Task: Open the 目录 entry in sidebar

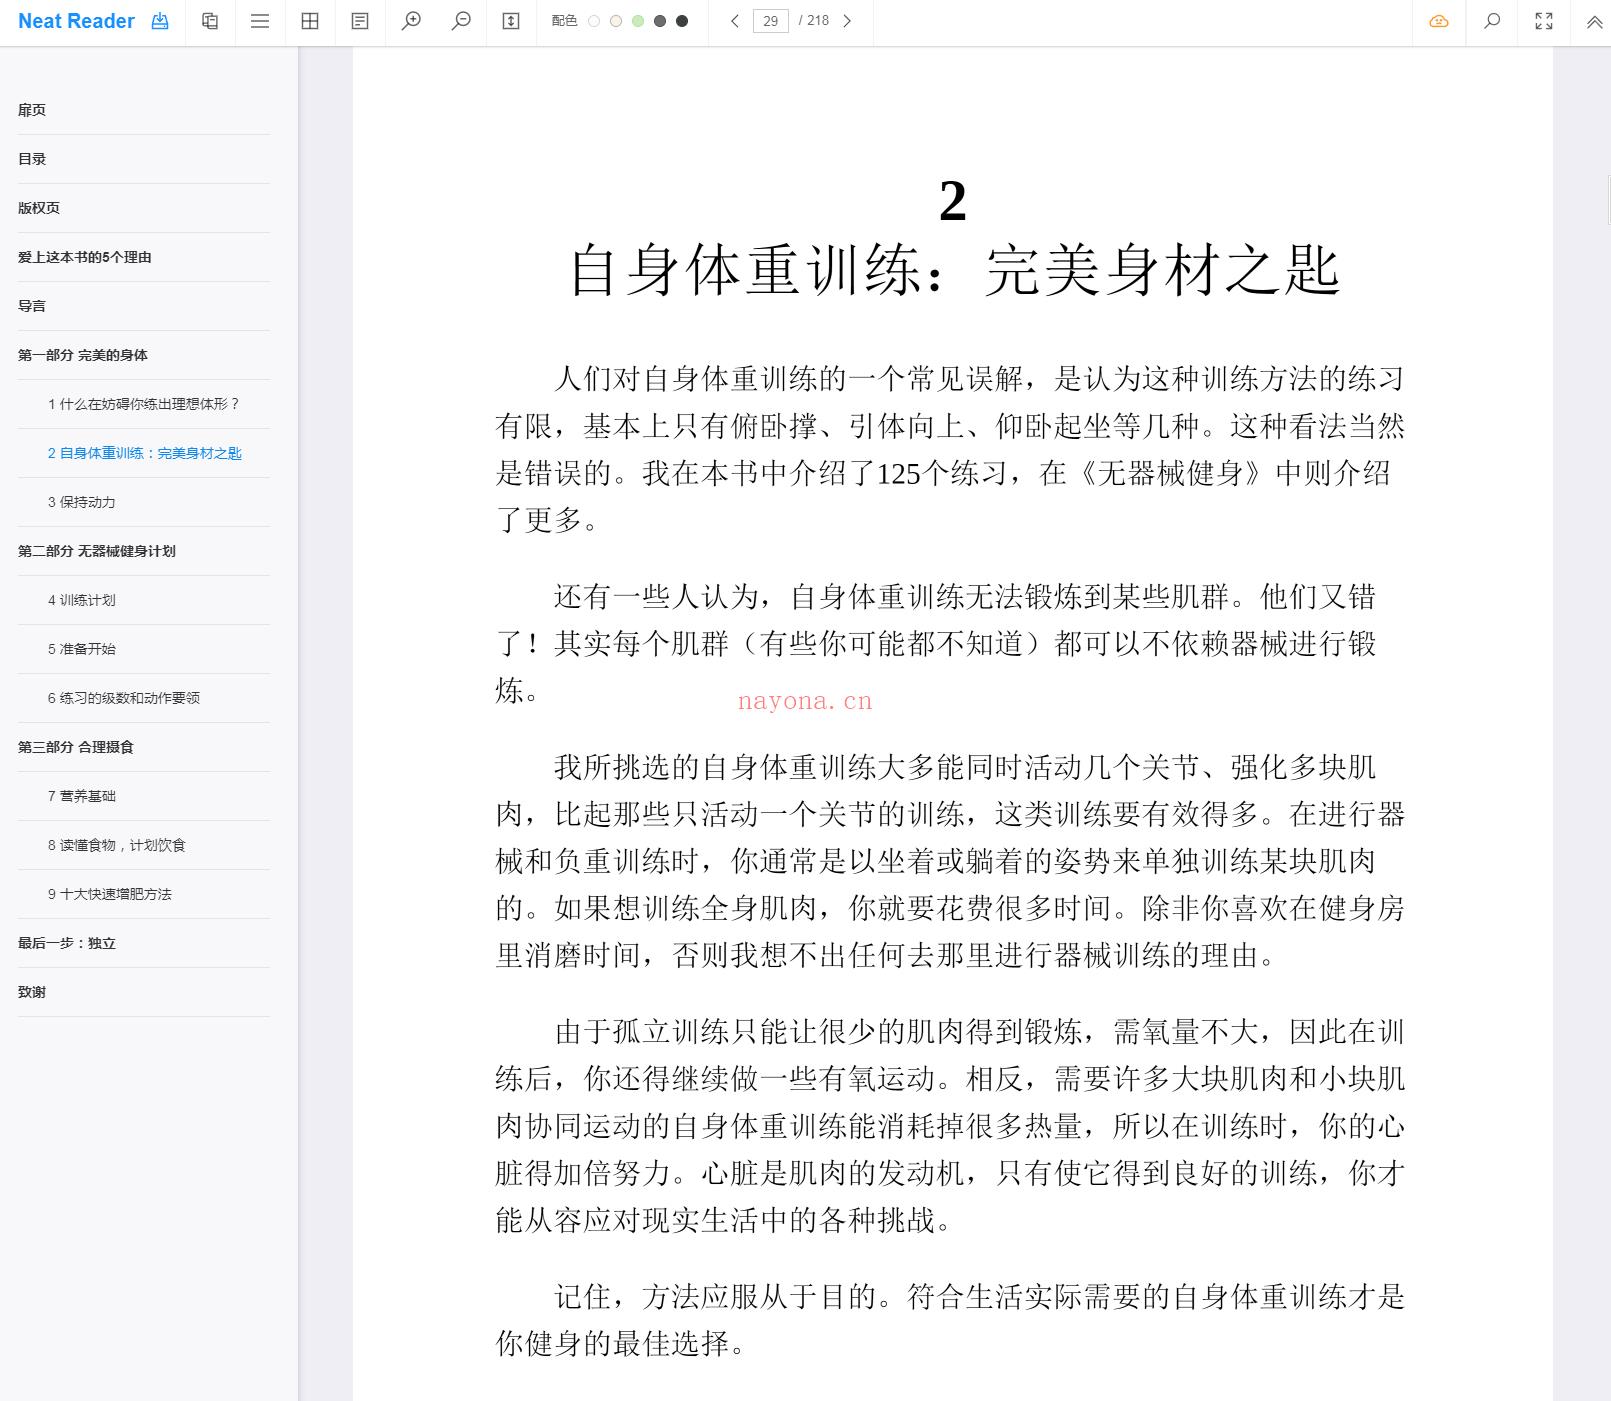Action: pyautogui.click(x=144, y=159)
